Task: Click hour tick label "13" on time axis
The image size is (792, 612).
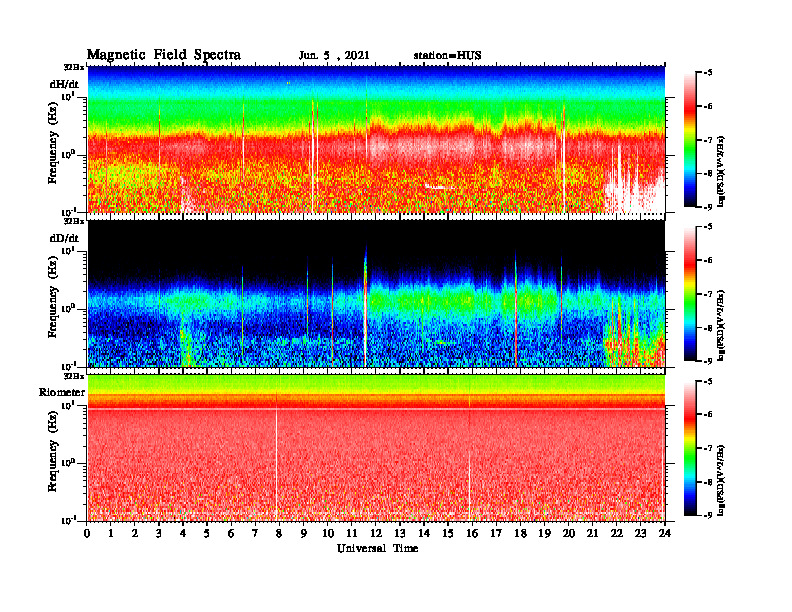Action: [400, 534]
